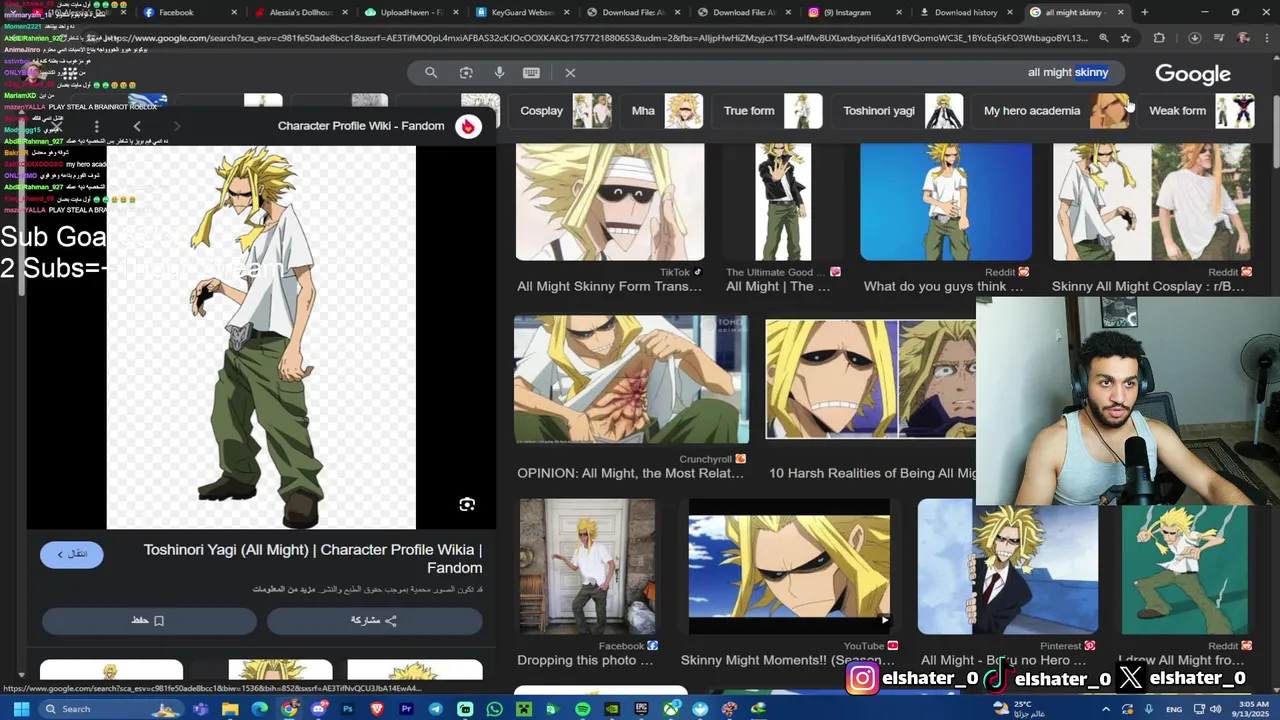Open the browser extensions puzzle icon

click(1159, 38)
